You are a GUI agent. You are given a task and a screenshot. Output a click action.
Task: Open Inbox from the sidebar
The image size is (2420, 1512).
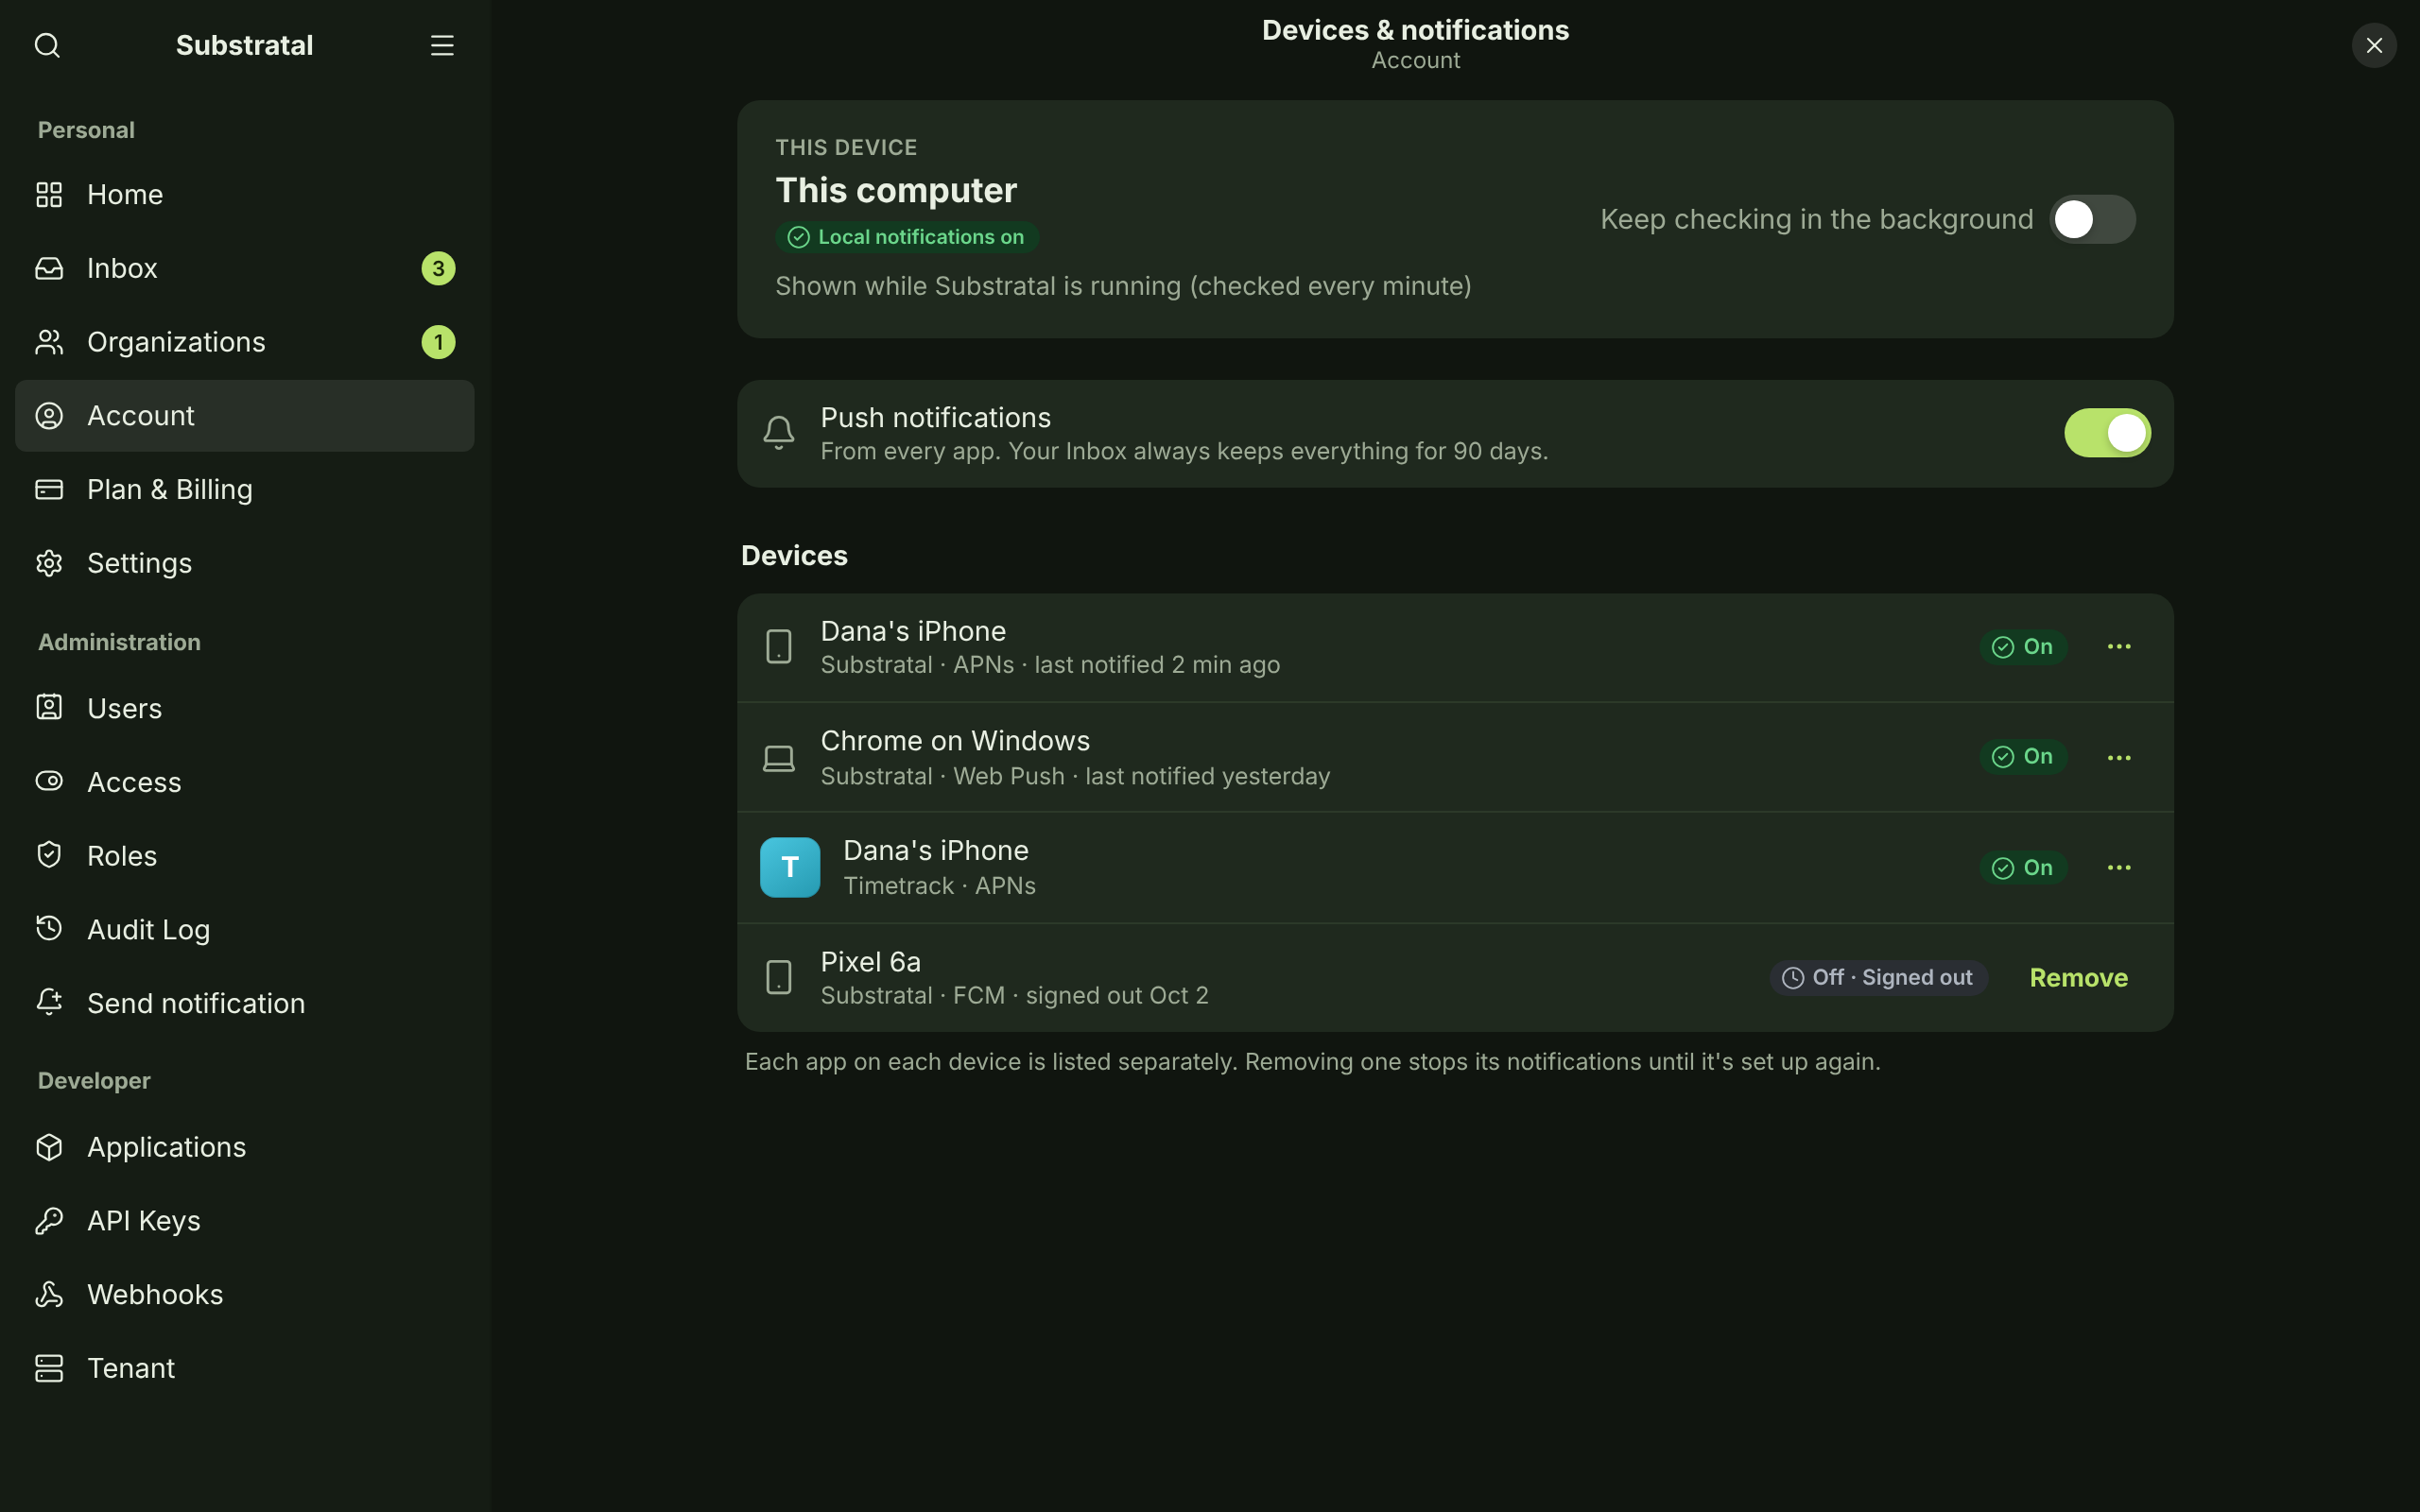point(245,268)
